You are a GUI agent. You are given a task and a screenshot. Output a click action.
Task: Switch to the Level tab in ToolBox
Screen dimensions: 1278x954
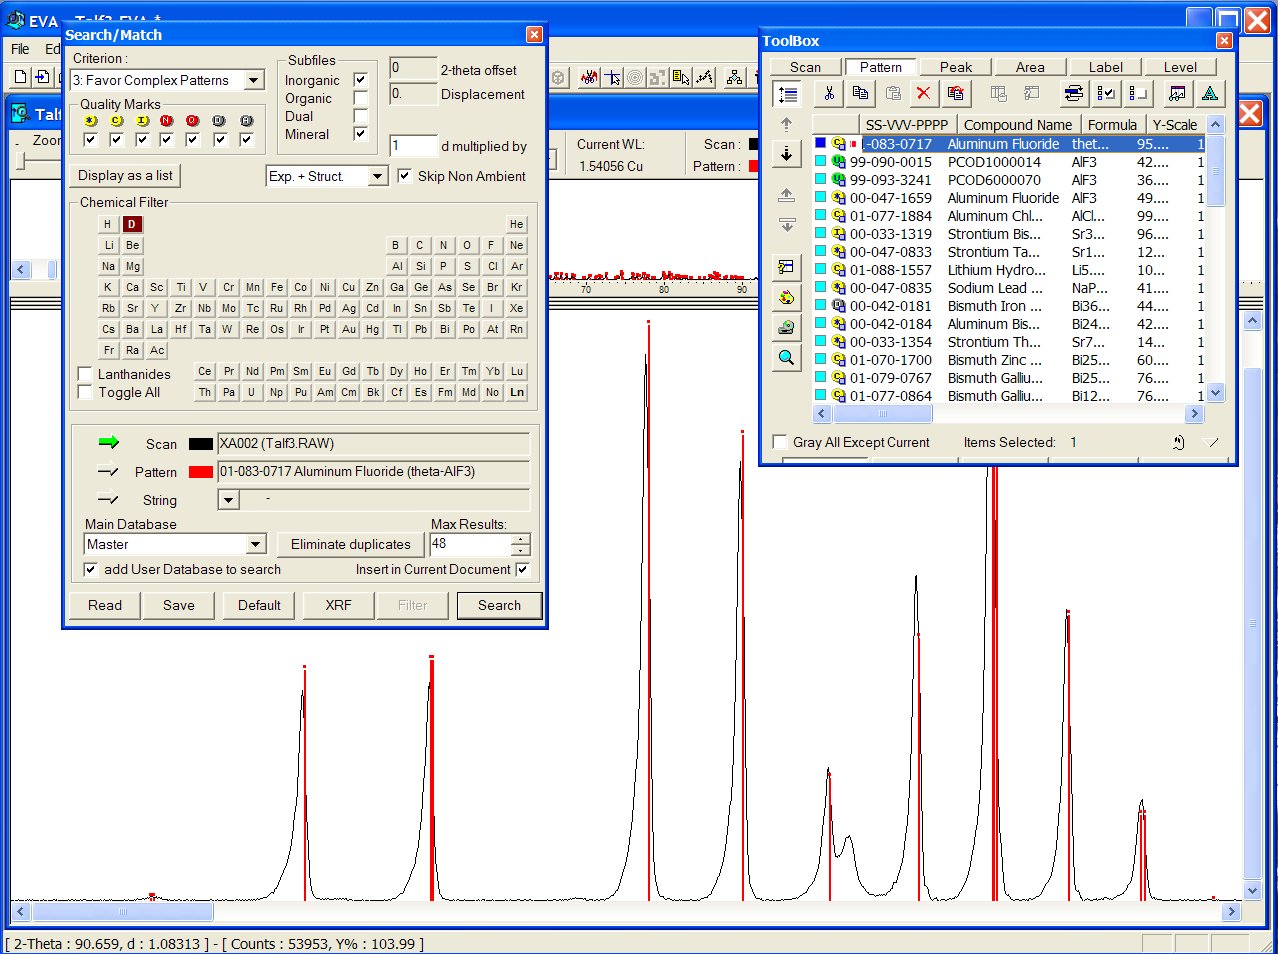[x=1180, y=67]
